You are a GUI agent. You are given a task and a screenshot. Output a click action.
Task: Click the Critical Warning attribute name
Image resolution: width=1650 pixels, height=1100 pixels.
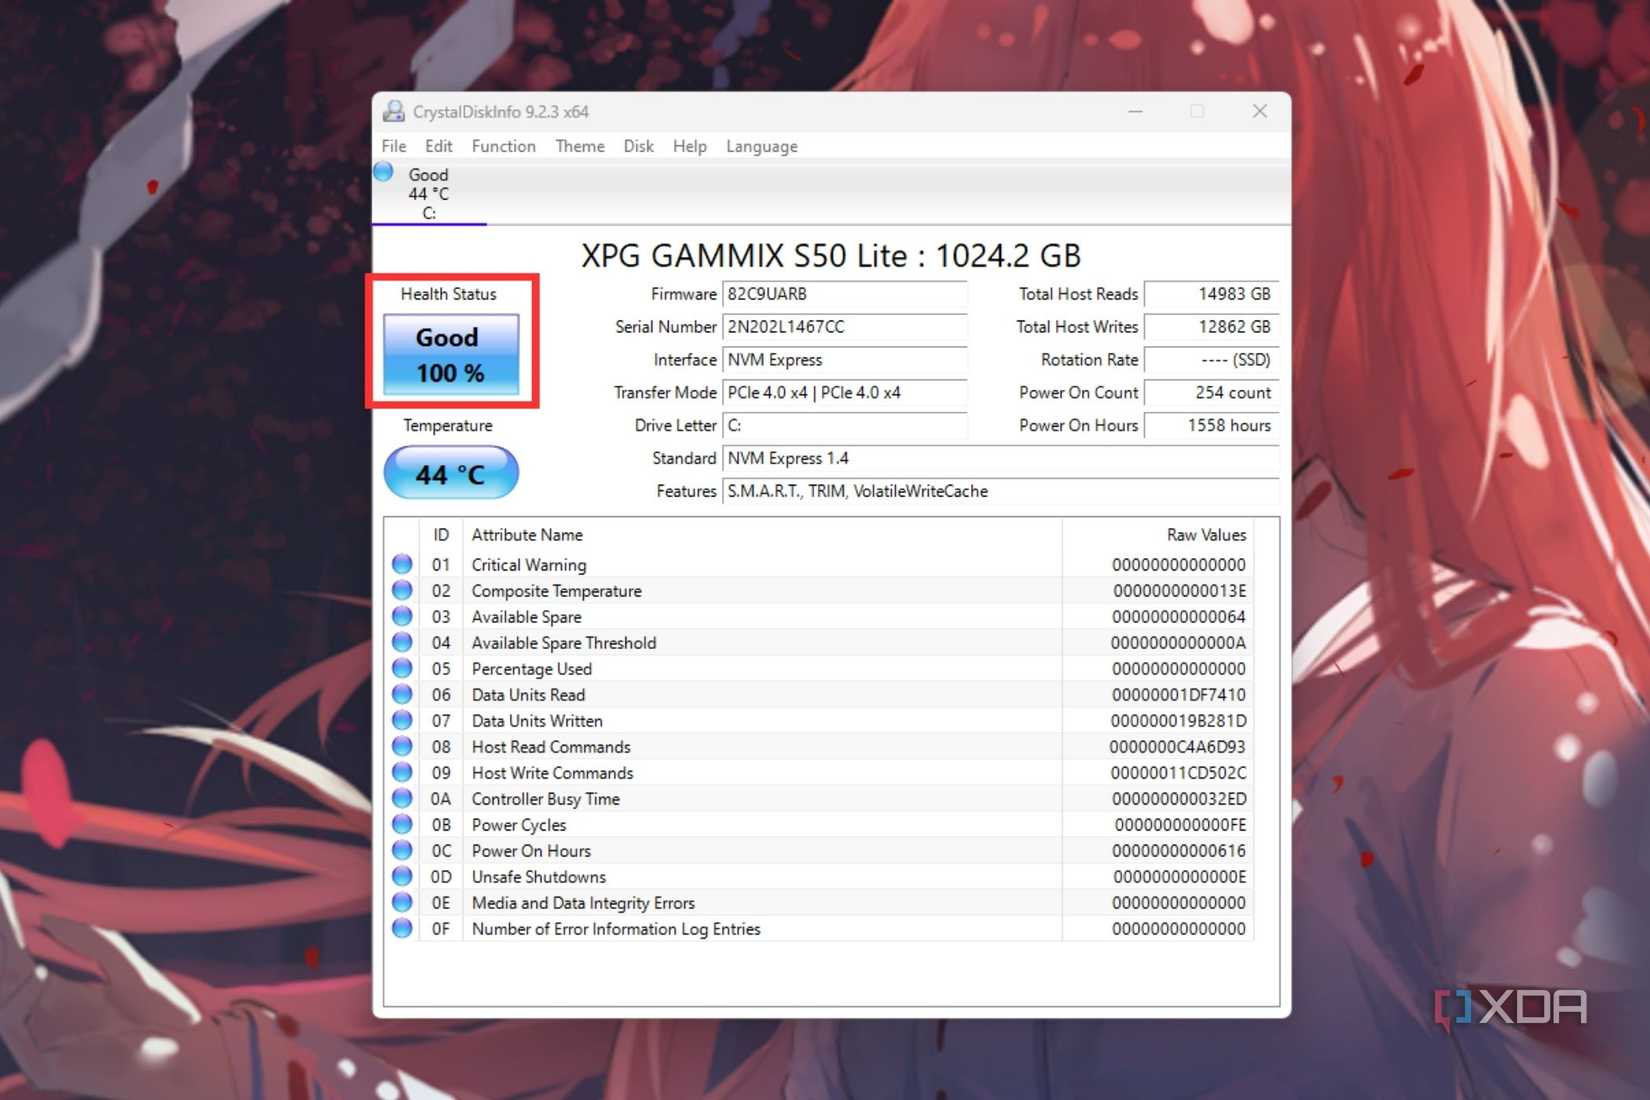[529, 565]
